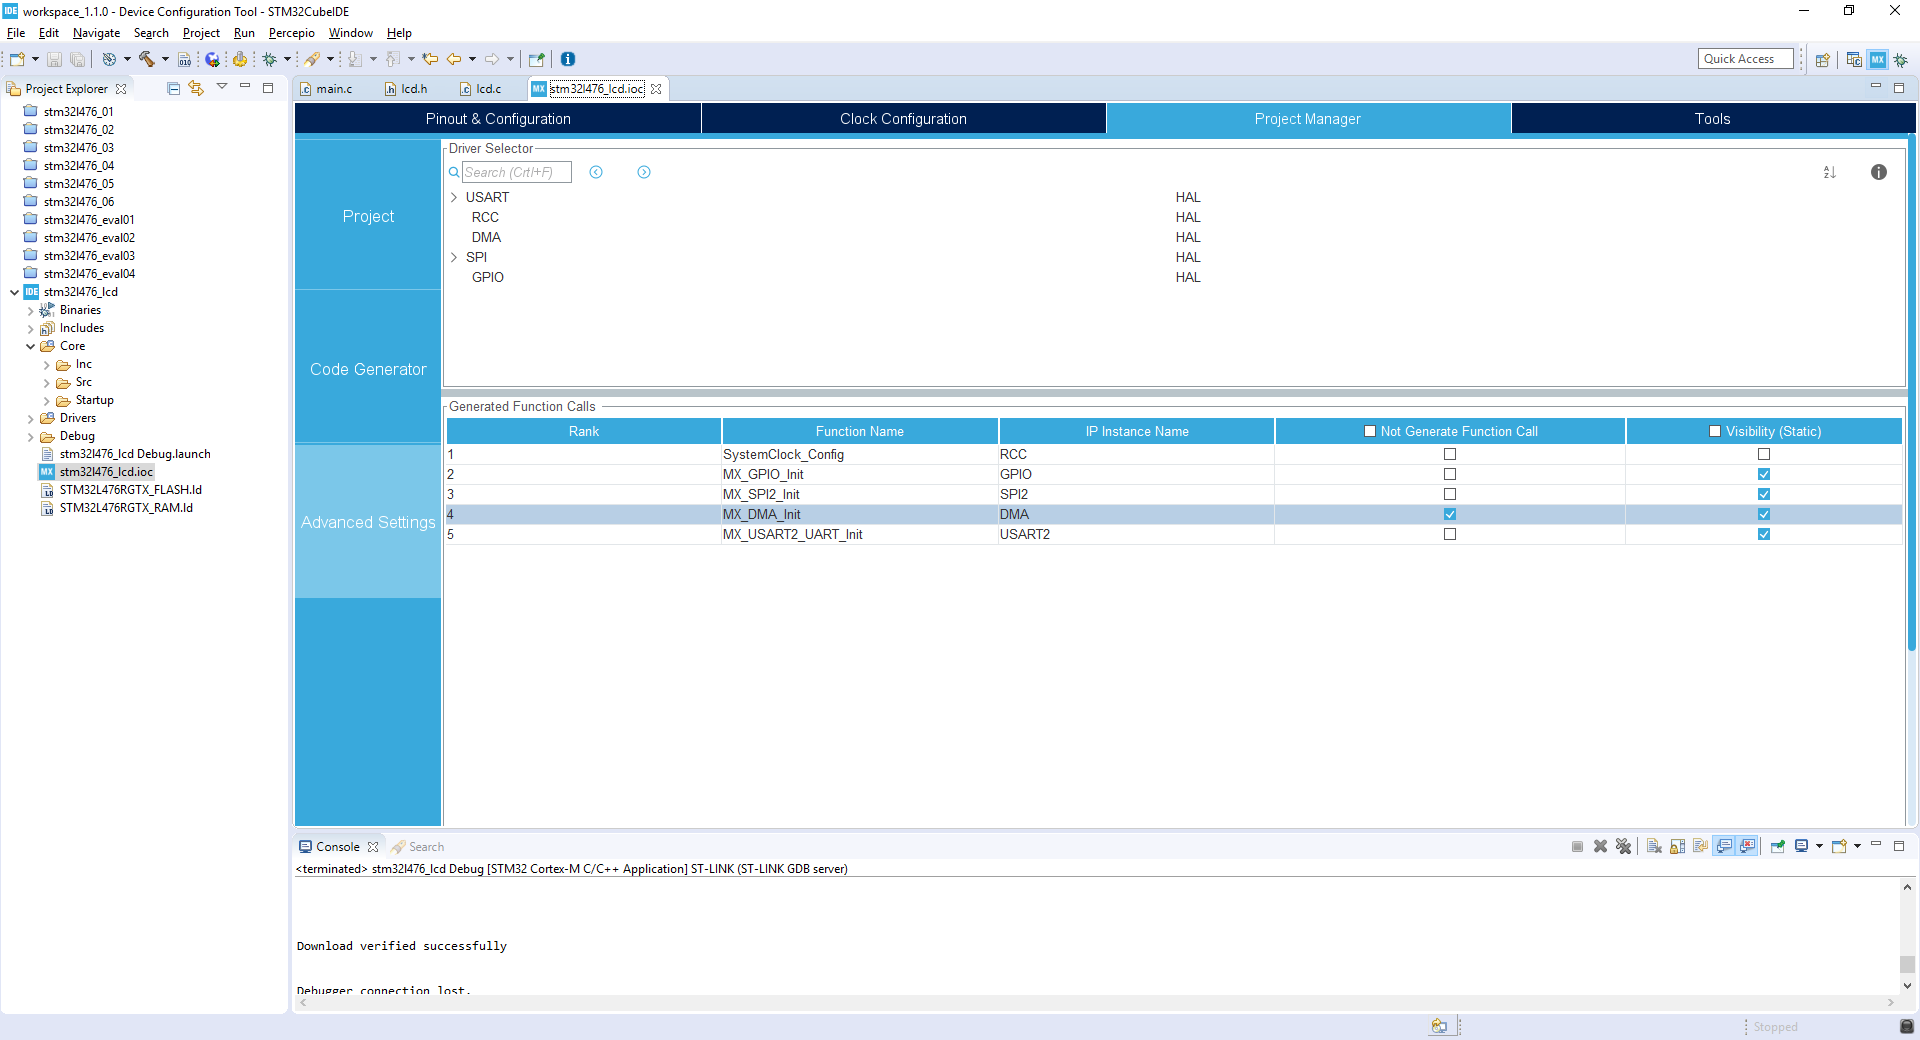
Task: Expand the USART driver entry
Action: [454, 197]
